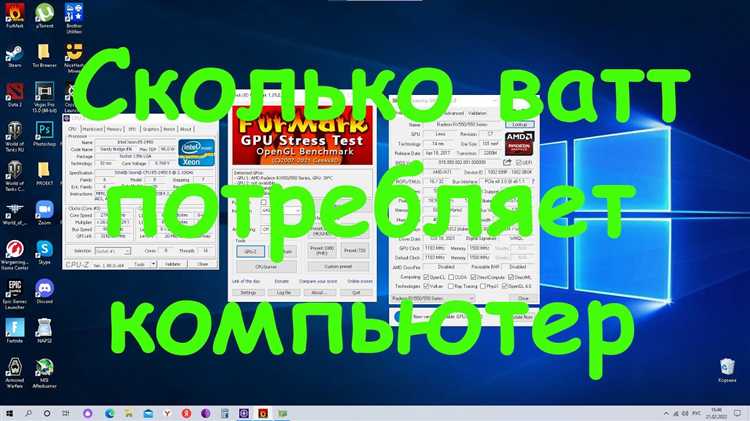Viewport: 750px width, 421px height.
Task: Open the Recycle Bin on the desktop
Action: (727, 371)
